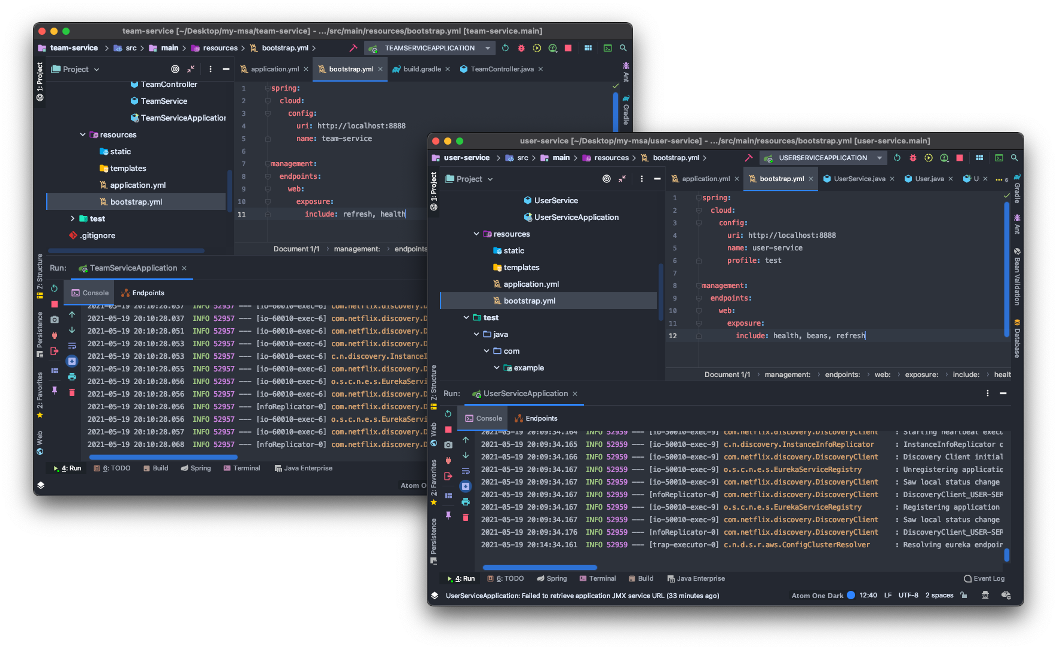Viewport: 1057px width, 650px height.
Task: Jump up the stack trace in UserServiceApplication console
Action: (465, 440)
